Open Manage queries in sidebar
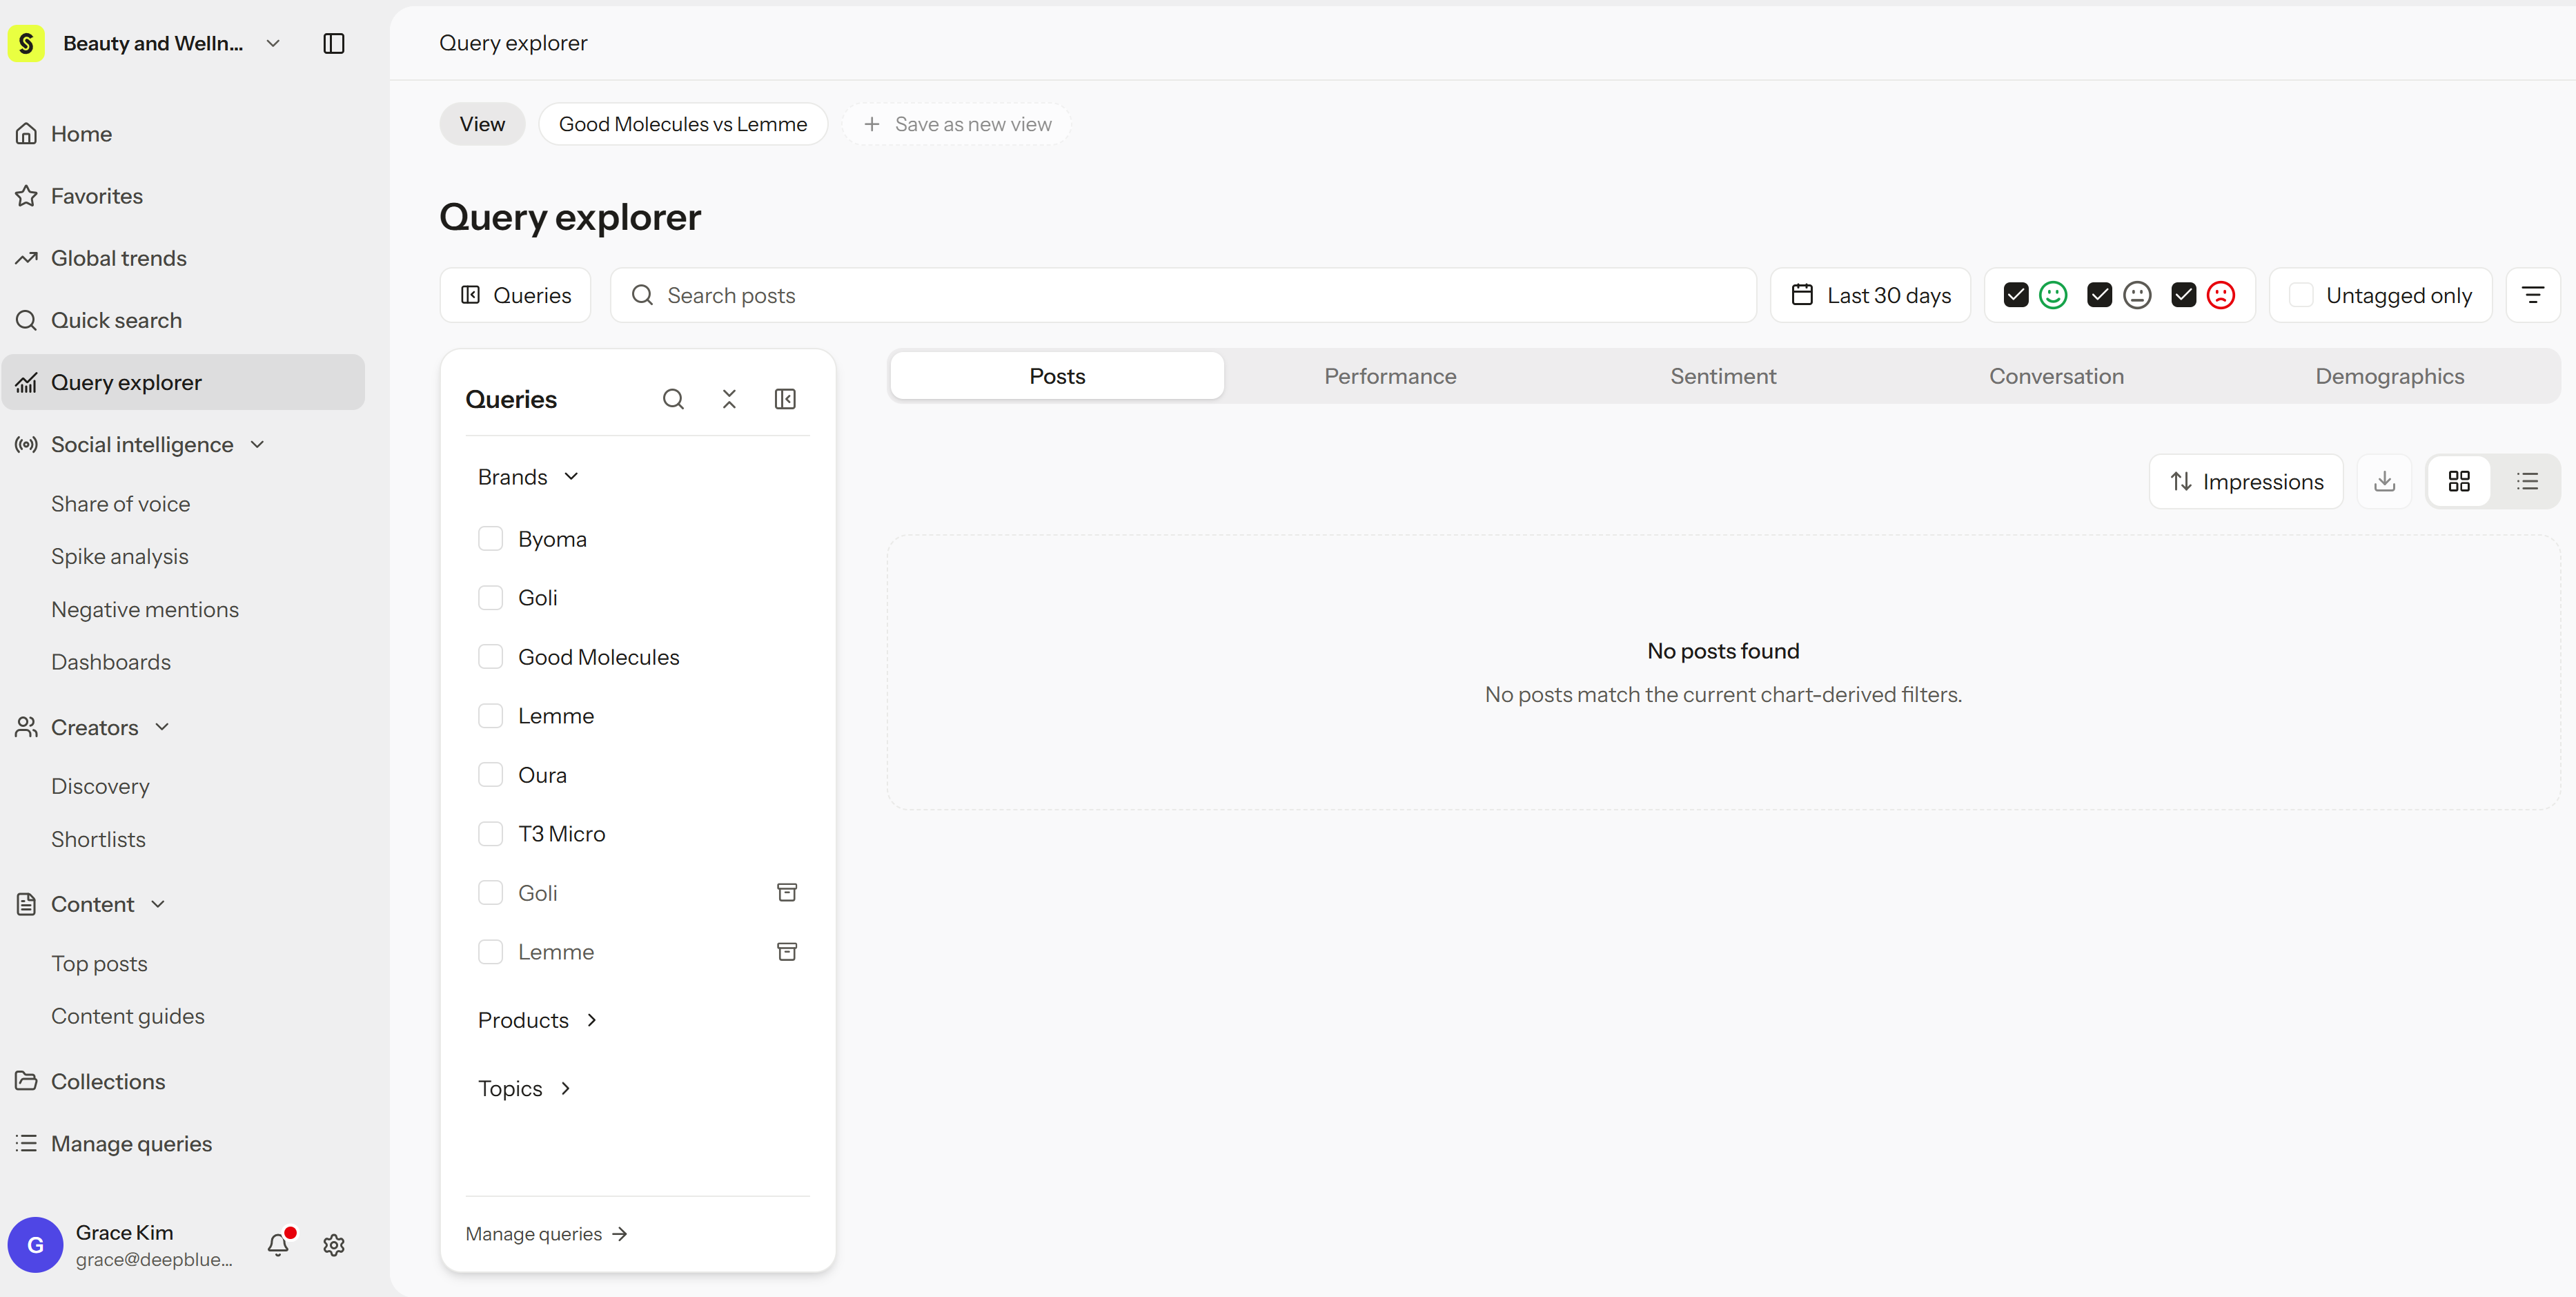Screen dimensions: 2576x1297 click(183, 1143)
